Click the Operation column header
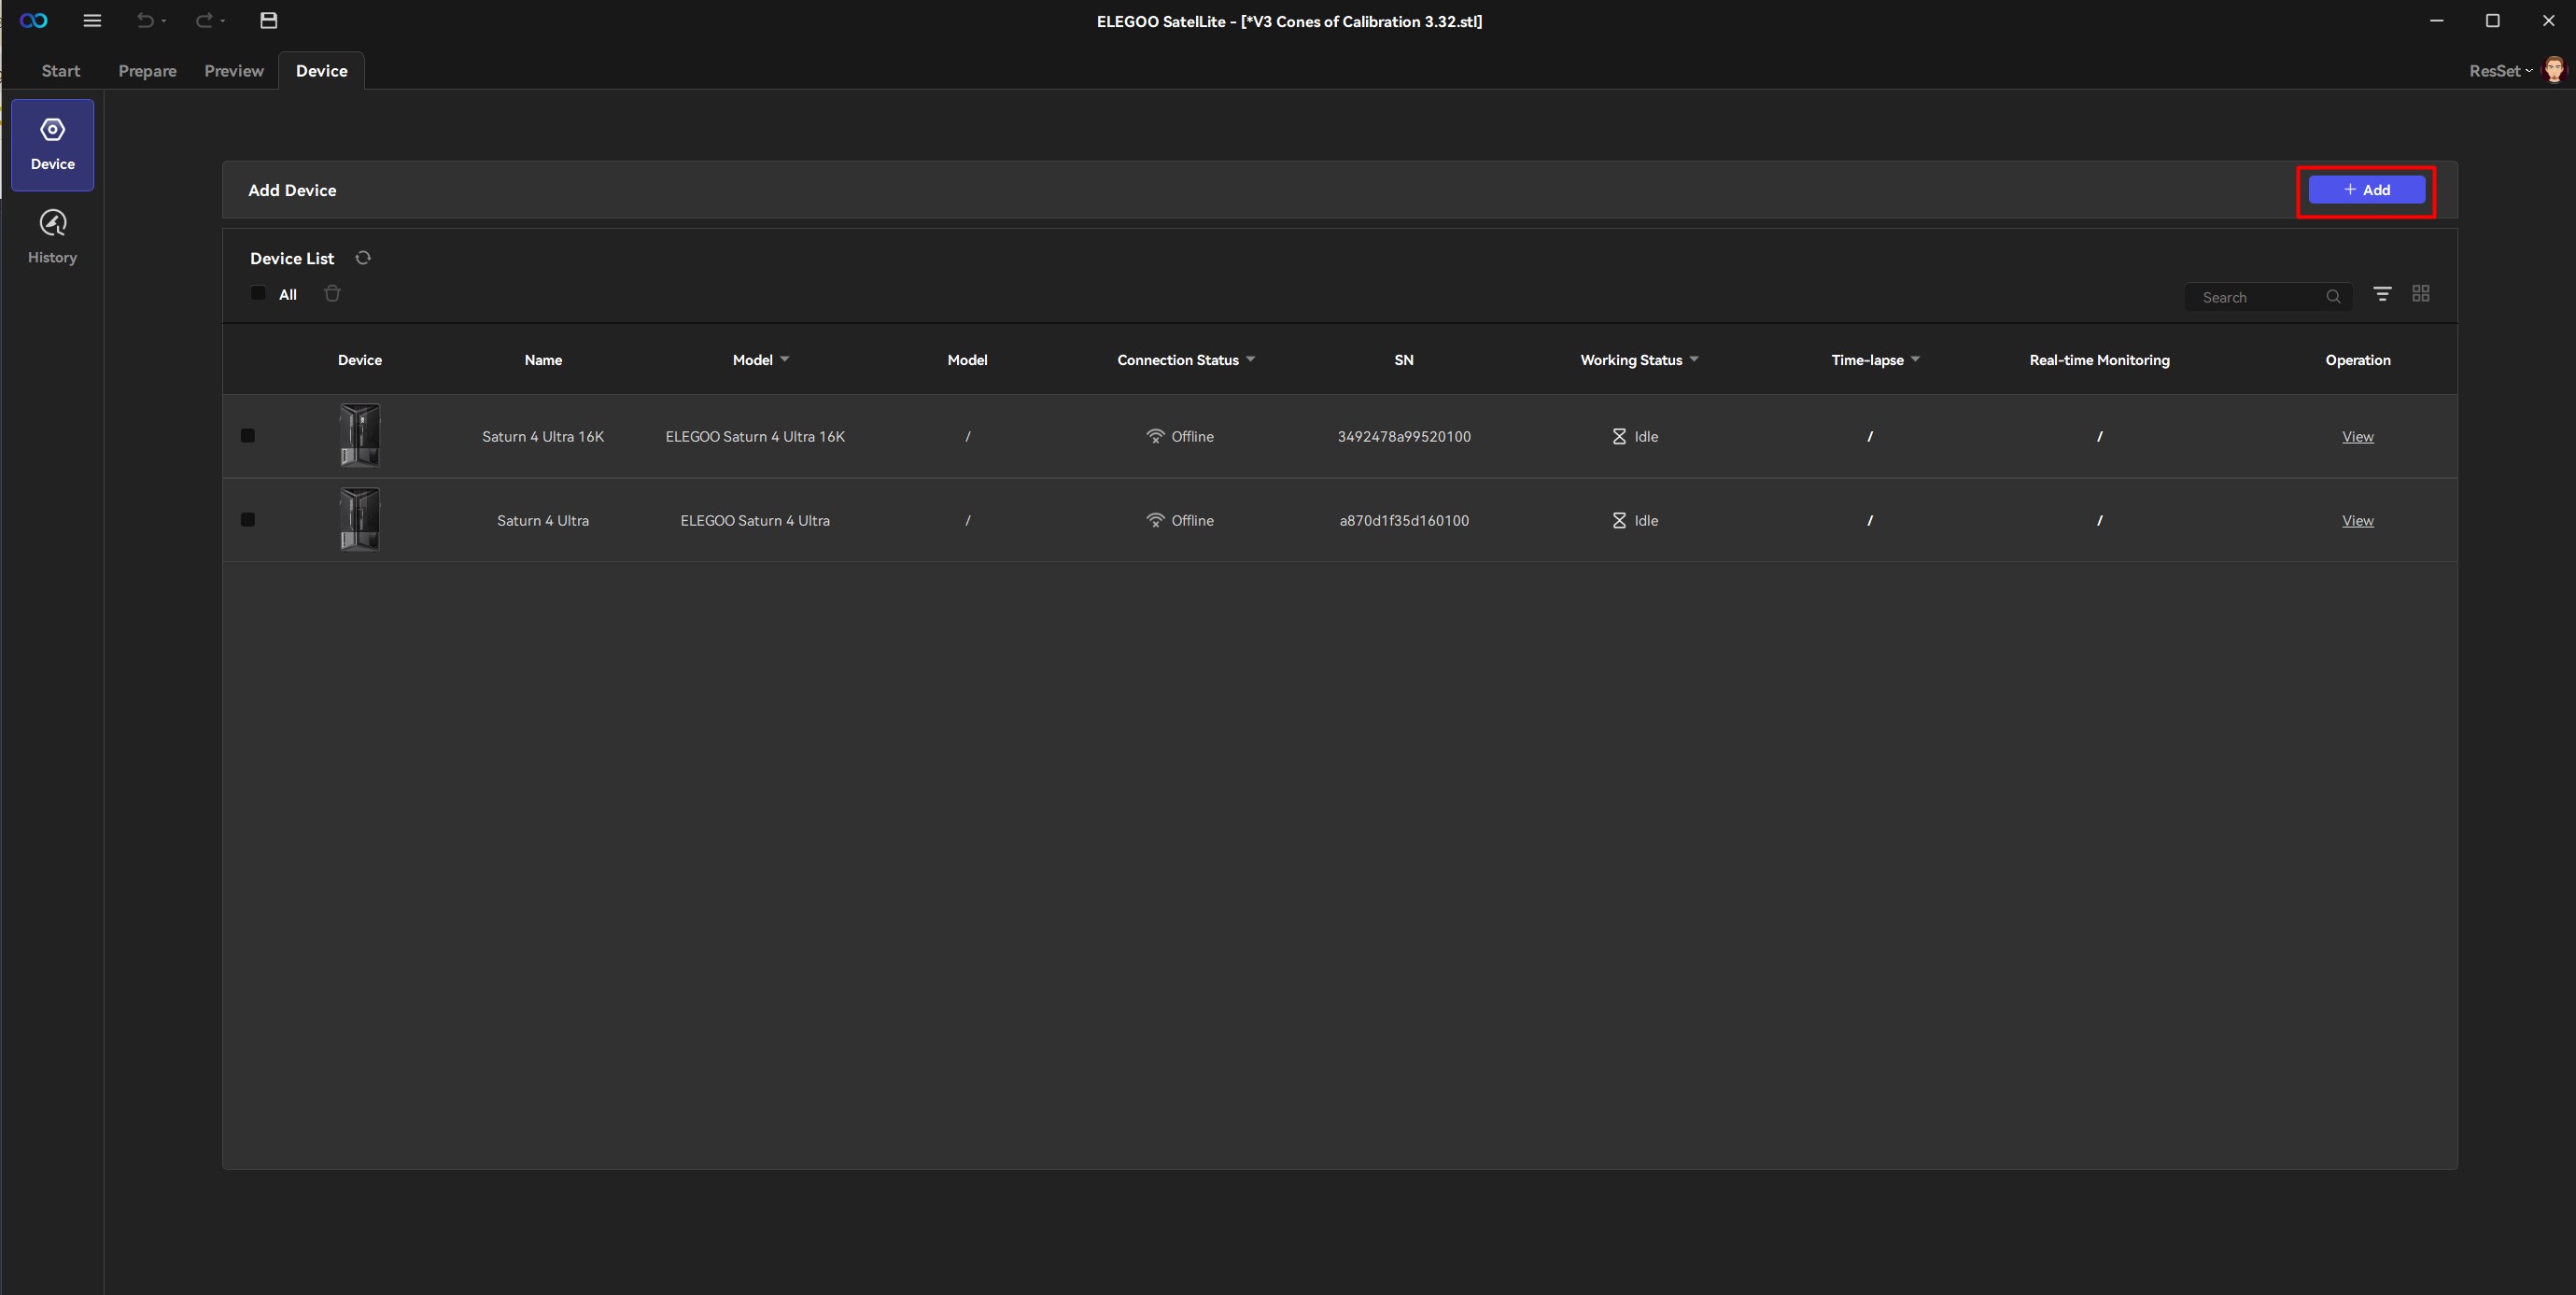The image size is (2576, 1295). tap(2358, 360)
